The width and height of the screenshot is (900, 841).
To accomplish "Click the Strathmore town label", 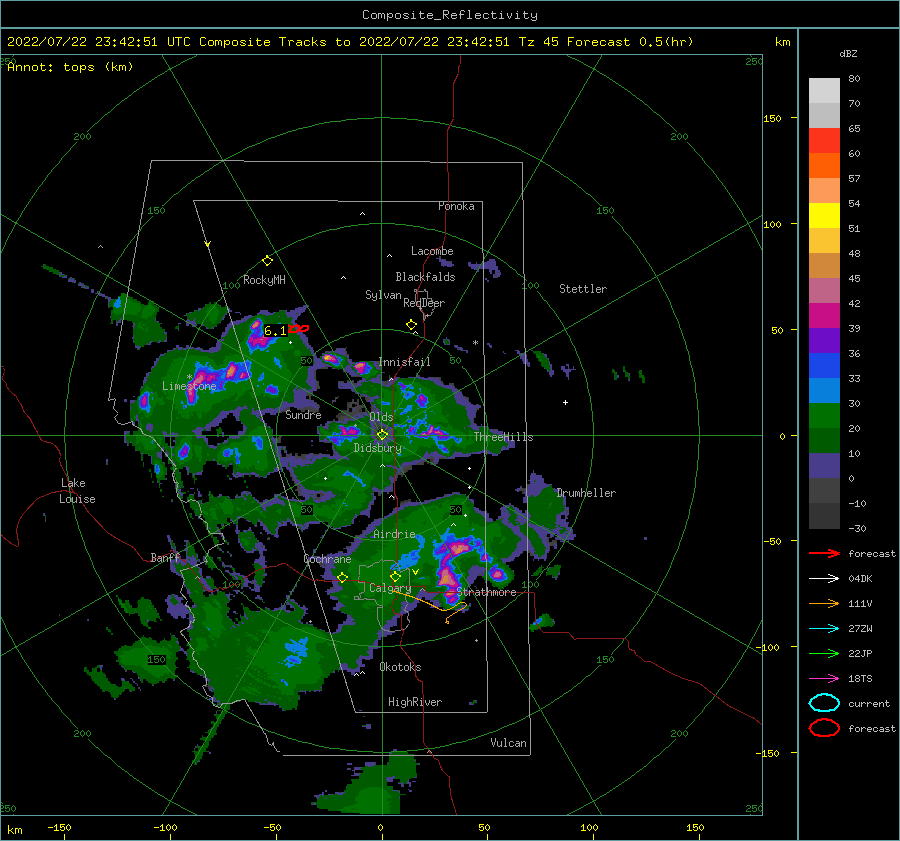I will (486, 592).
